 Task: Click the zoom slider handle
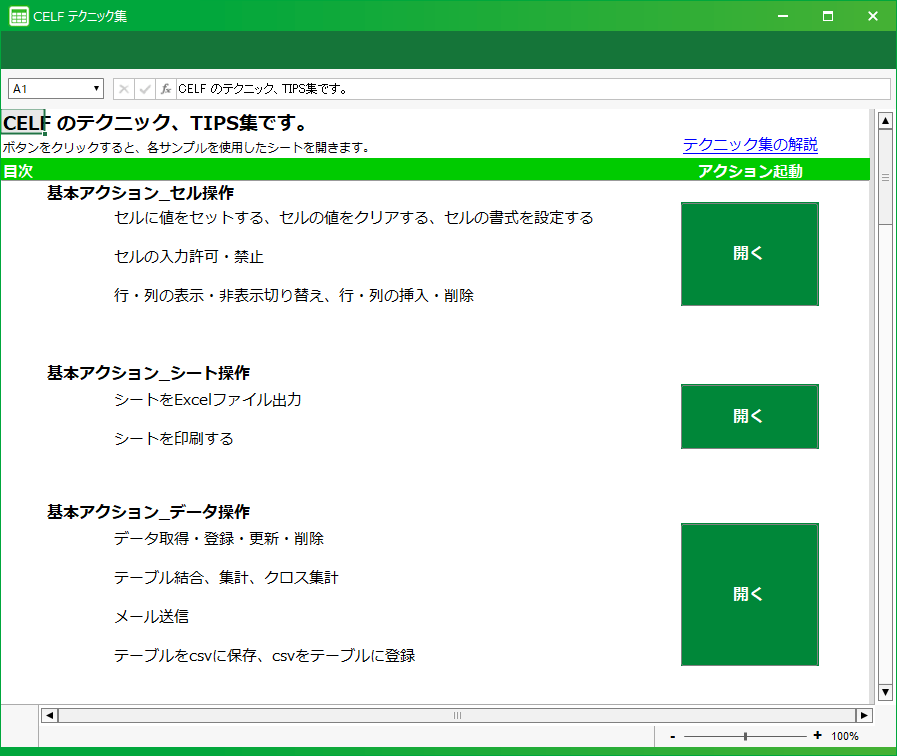(747, 735)
